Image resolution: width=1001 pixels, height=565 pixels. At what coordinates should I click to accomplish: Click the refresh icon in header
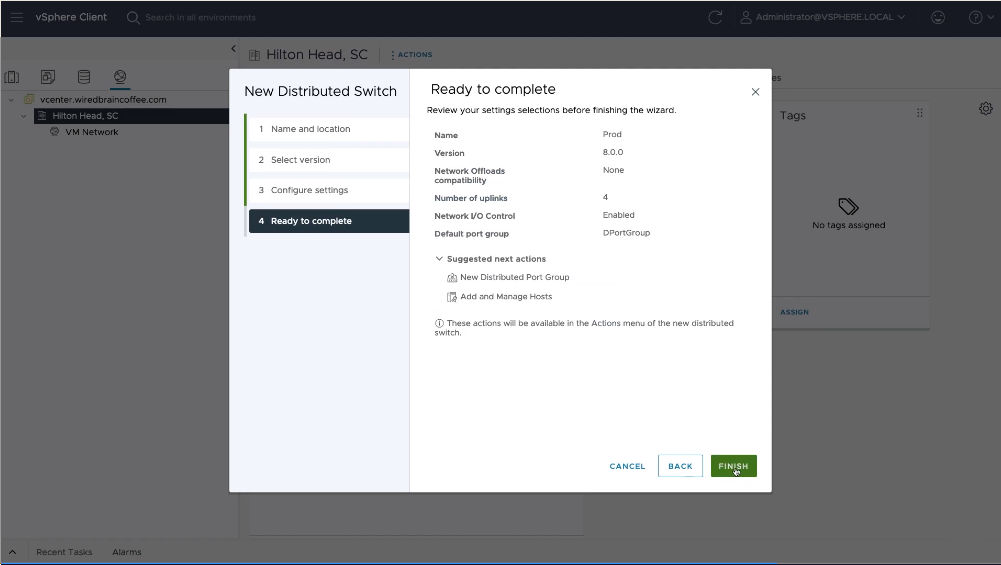714,17
